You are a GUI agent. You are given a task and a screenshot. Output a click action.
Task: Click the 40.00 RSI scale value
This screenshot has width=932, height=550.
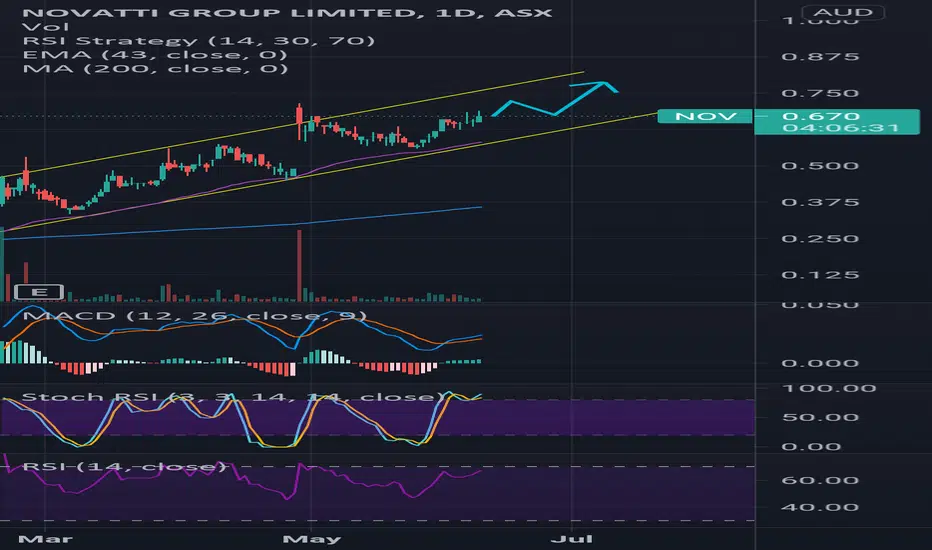pos(820,508)
